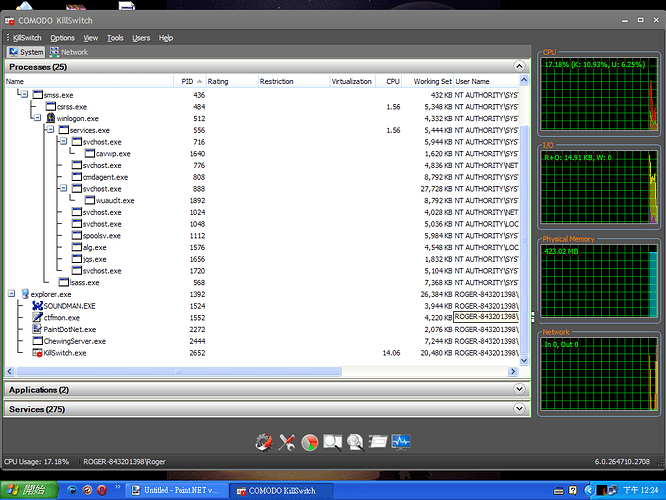
Task: Expand the Applications panel
Action: [519, 389]
